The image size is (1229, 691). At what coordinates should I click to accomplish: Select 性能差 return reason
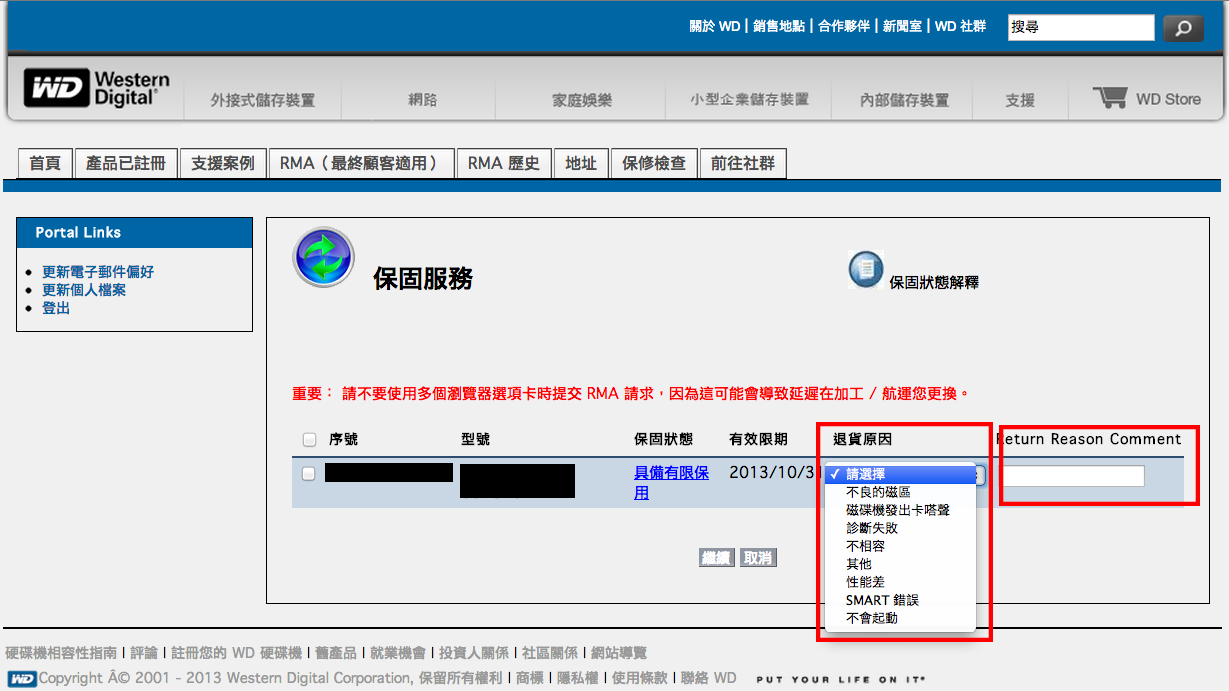click(x=900, y=582)
